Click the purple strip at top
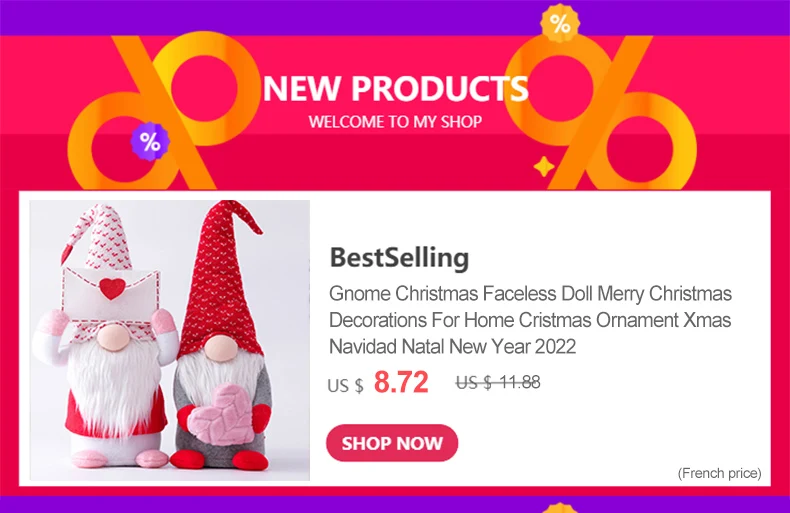The width and height of the screenshot is (790, 513). pos(395,17)
